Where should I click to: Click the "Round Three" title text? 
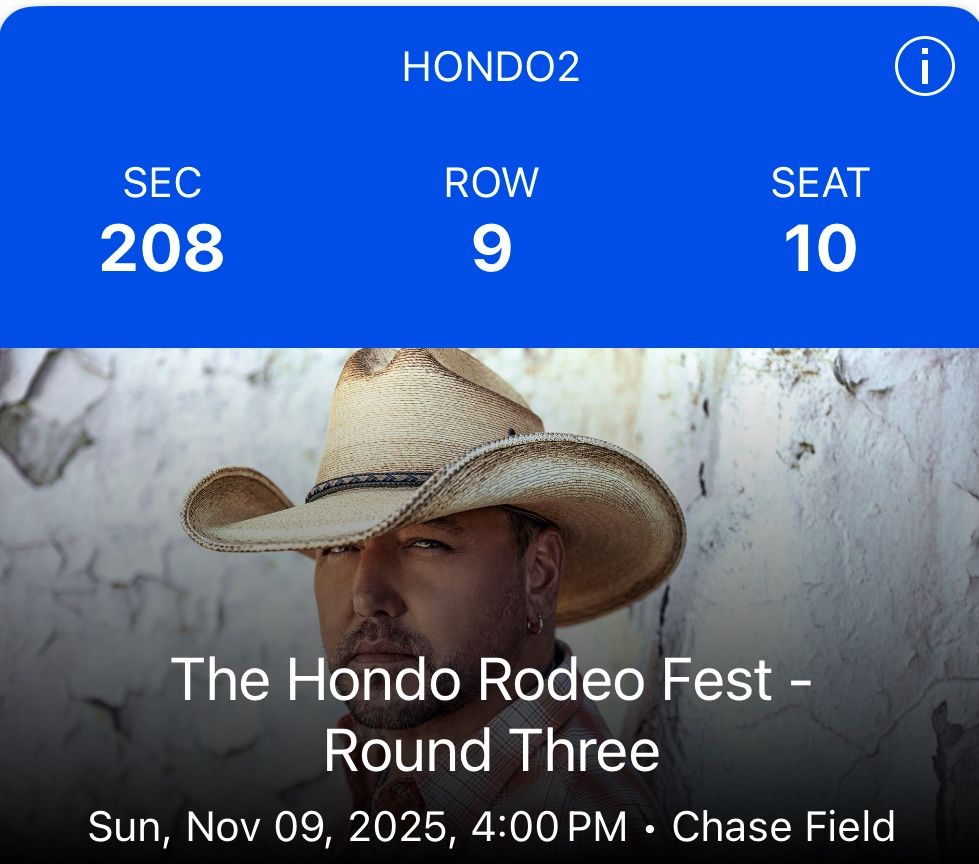pos(491,751)
